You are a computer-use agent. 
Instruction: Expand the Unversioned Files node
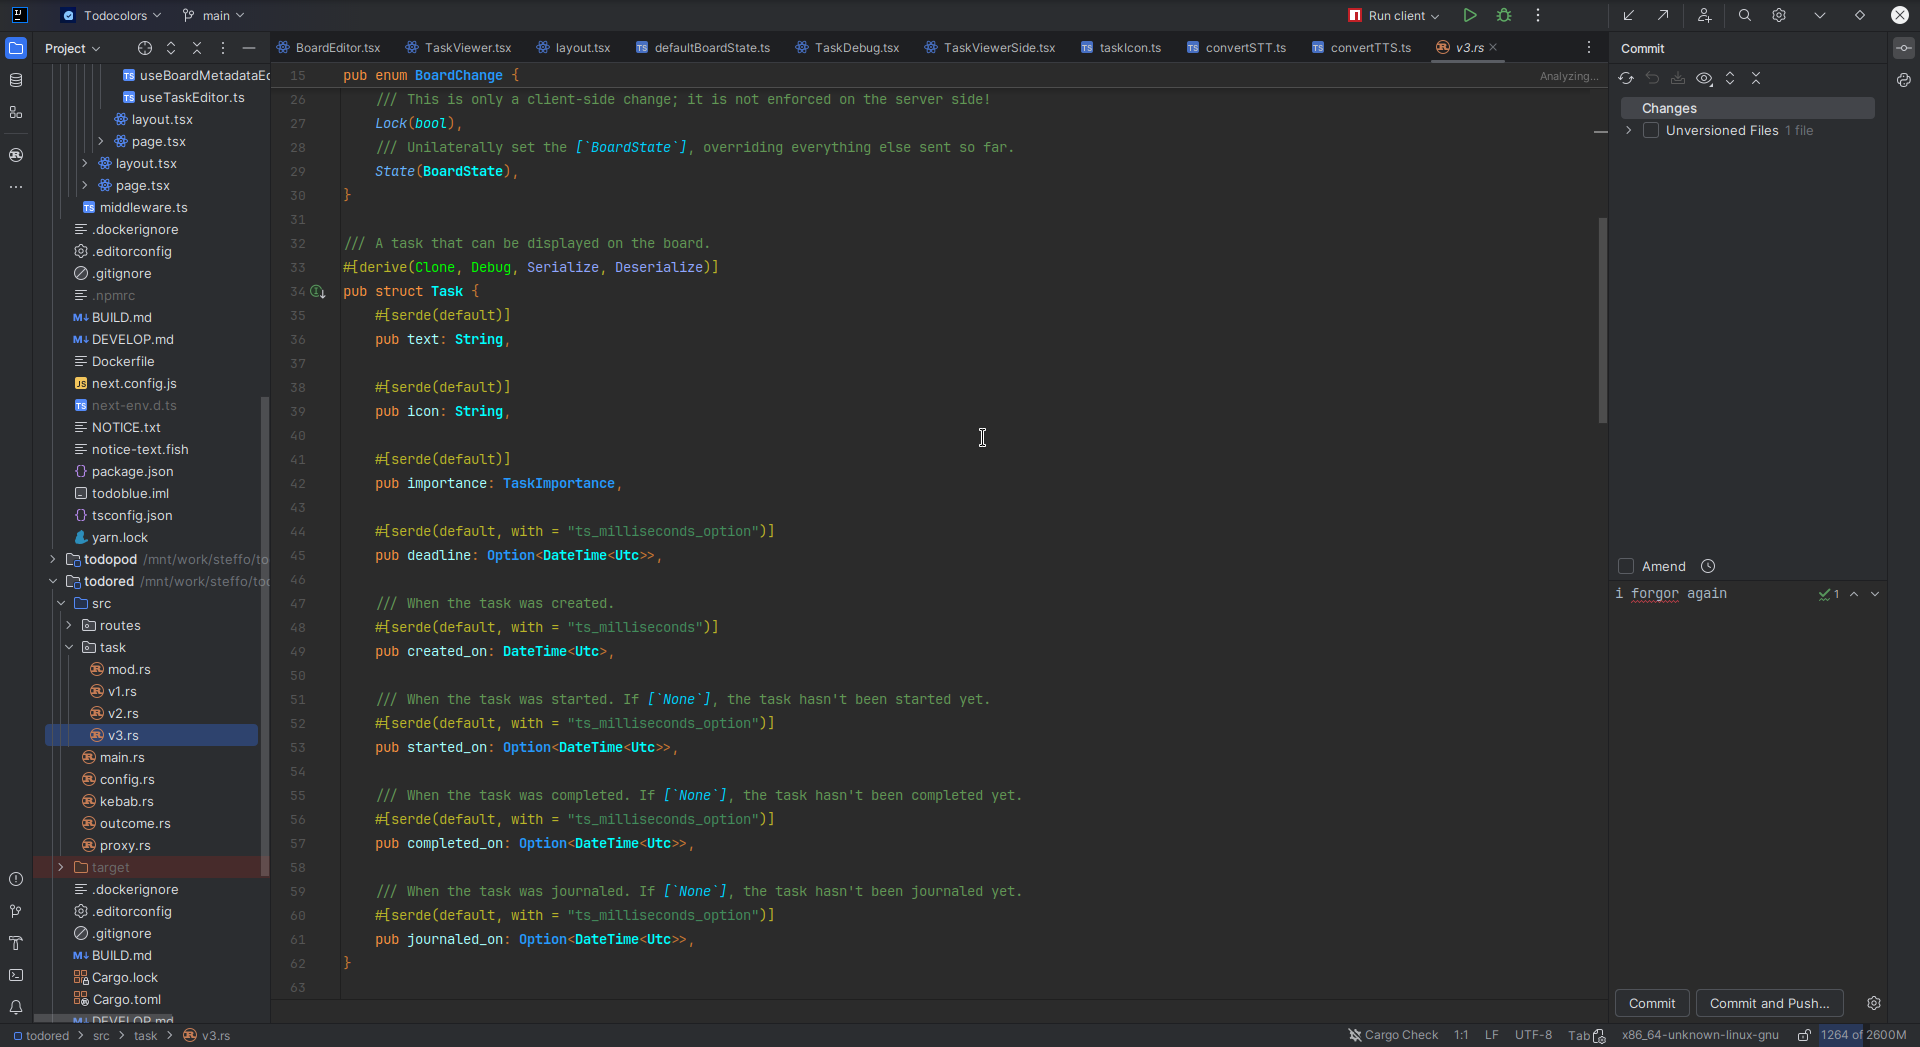click(1629, 131)
